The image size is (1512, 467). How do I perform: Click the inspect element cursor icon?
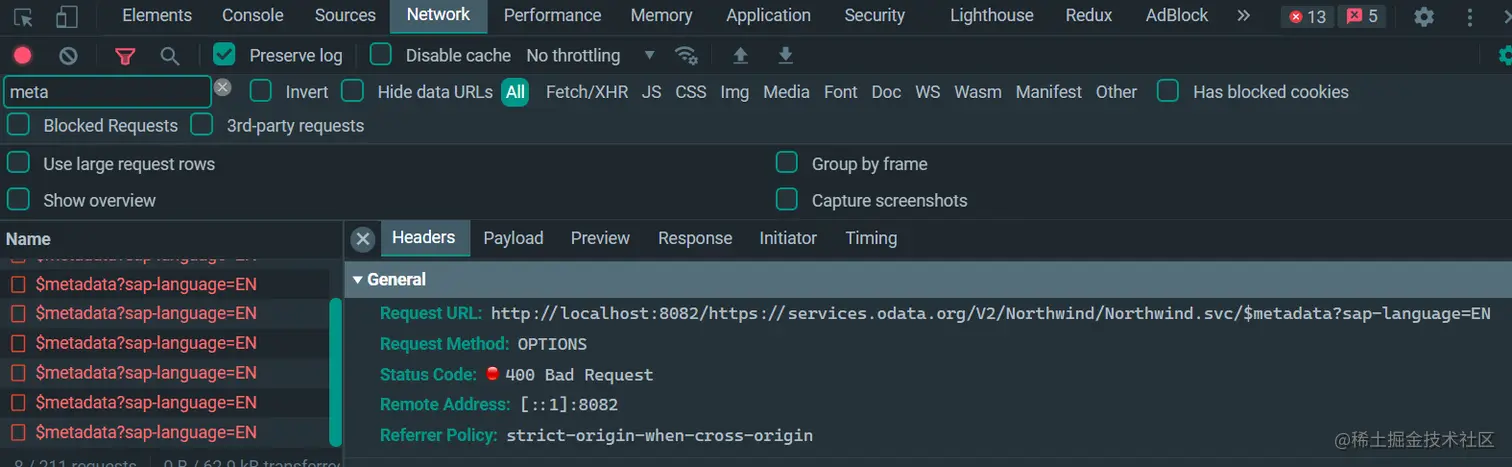click(x=23, y=17)
